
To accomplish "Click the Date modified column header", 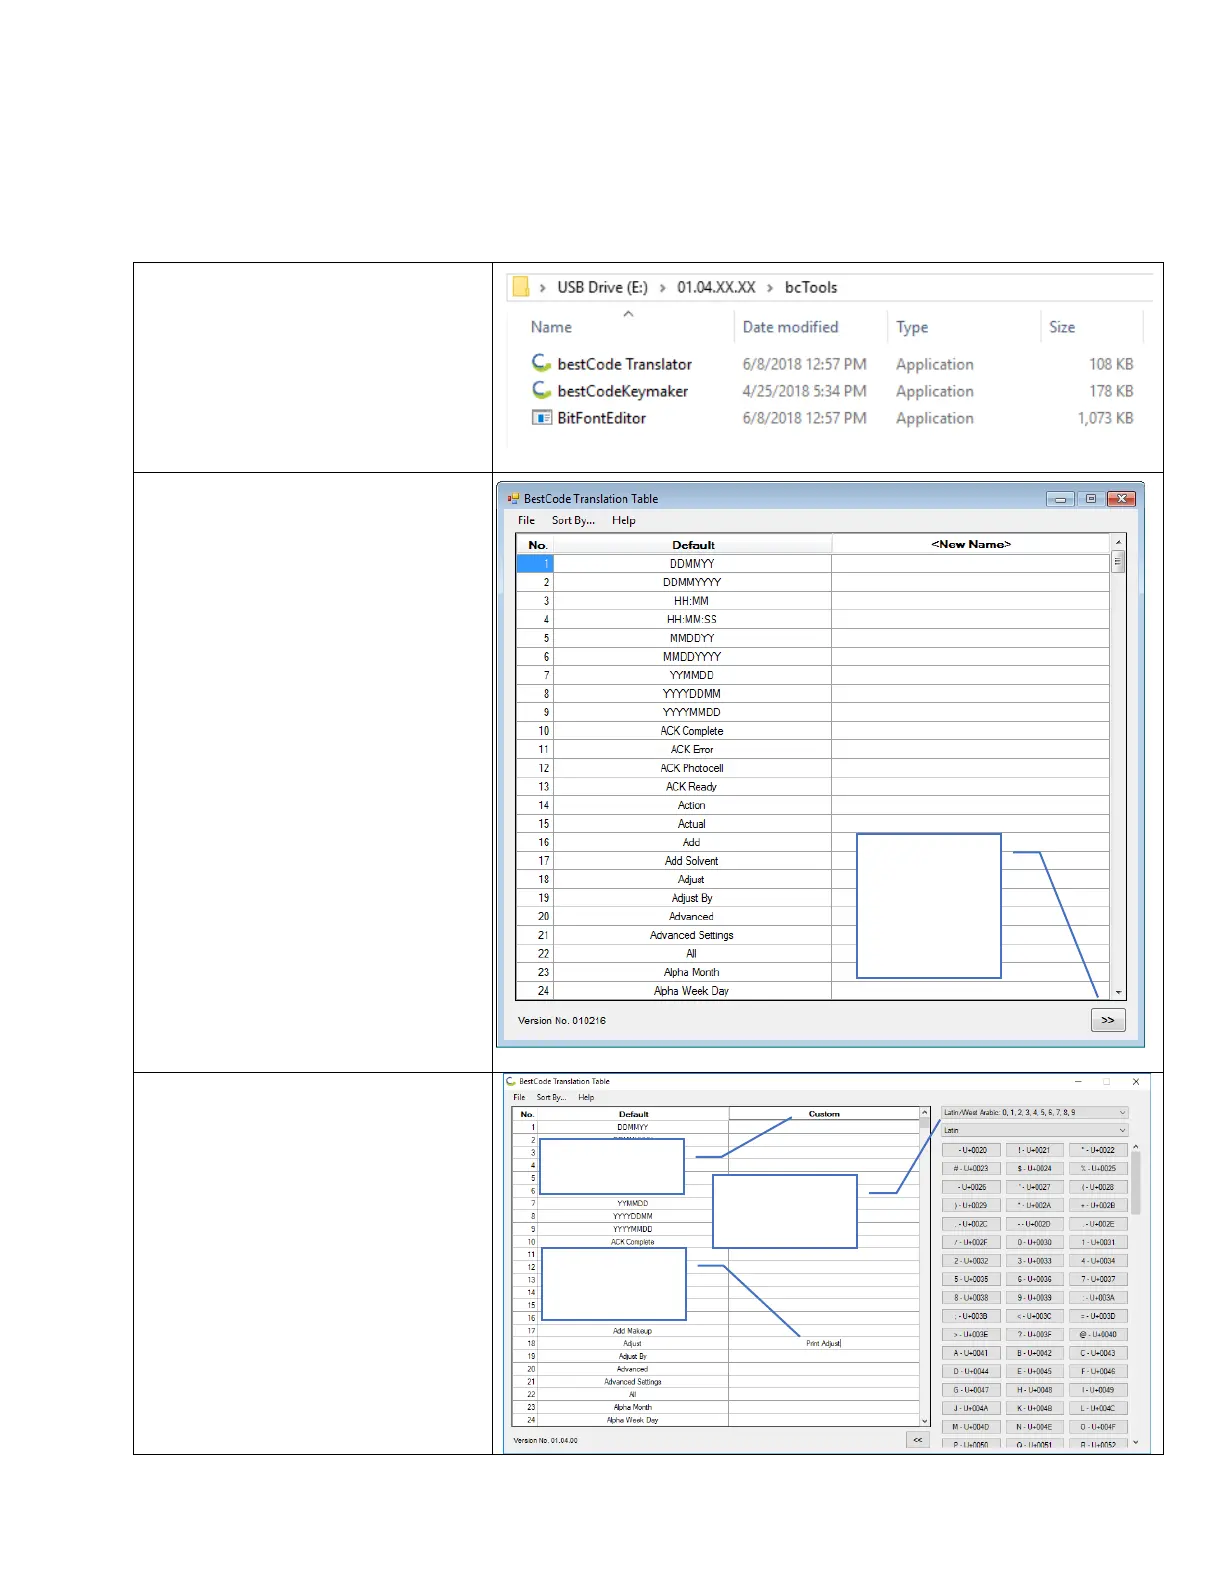I will 790,327.
